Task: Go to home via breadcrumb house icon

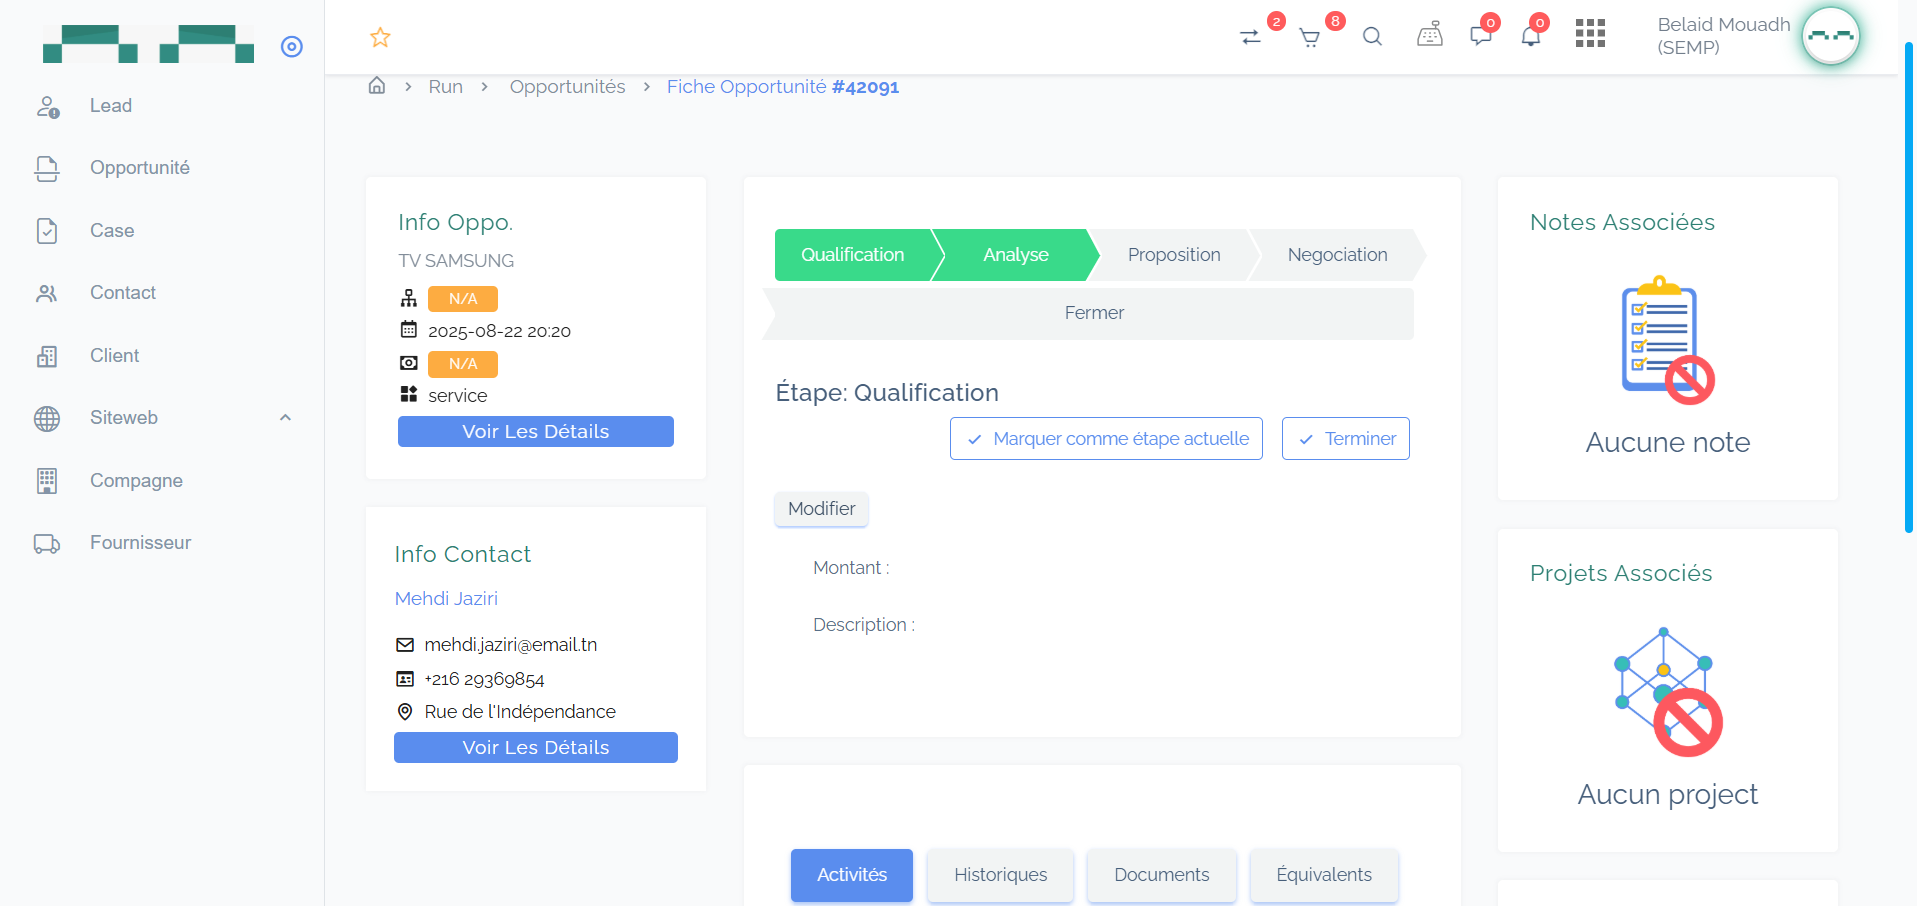Action: coord(377,86)
